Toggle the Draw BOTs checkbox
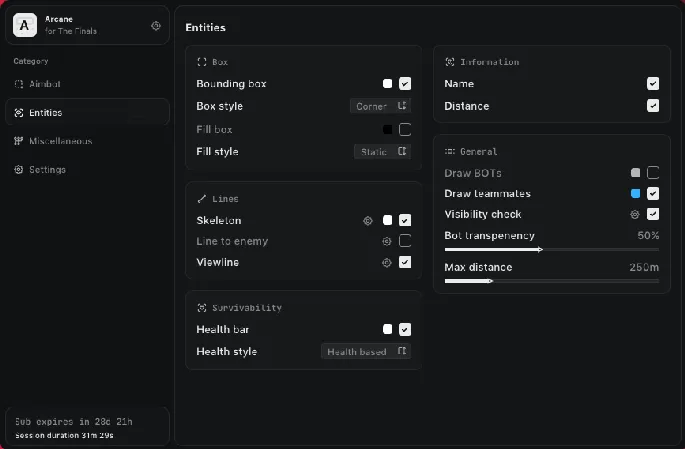685x449 pixels. (x=653, y=173)
